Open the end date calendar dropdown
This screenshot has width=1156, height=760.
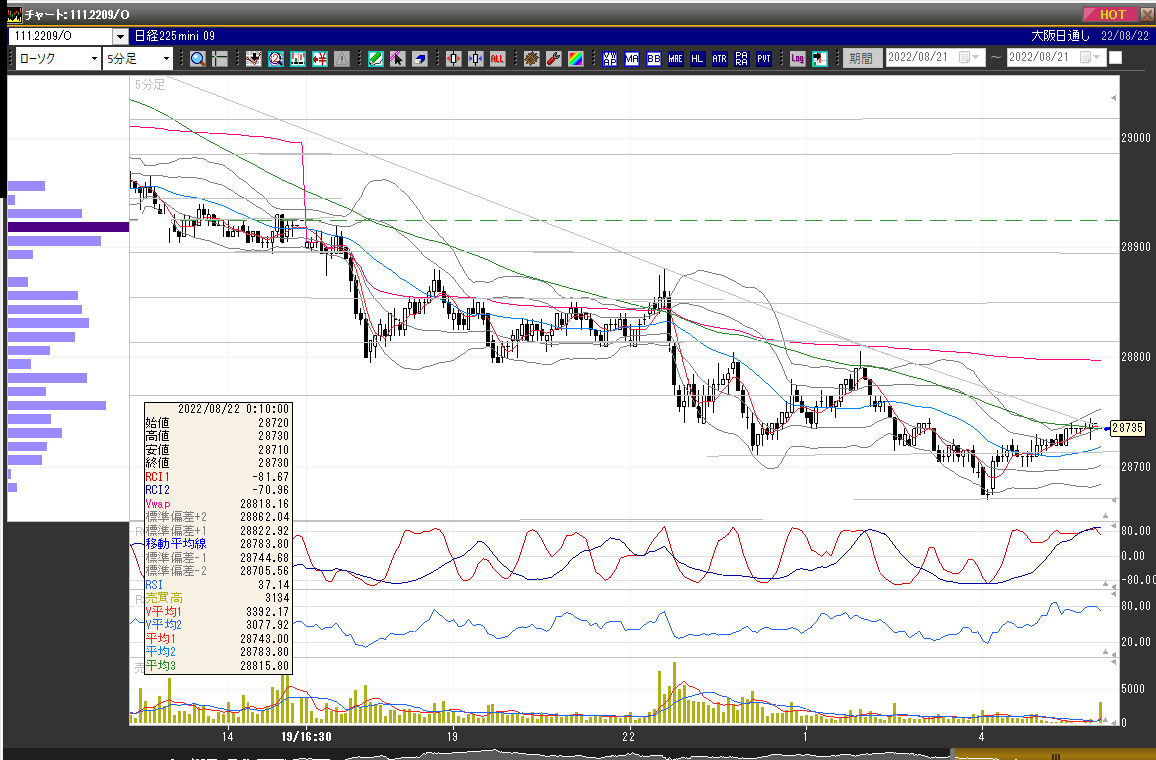point(1090,57)
